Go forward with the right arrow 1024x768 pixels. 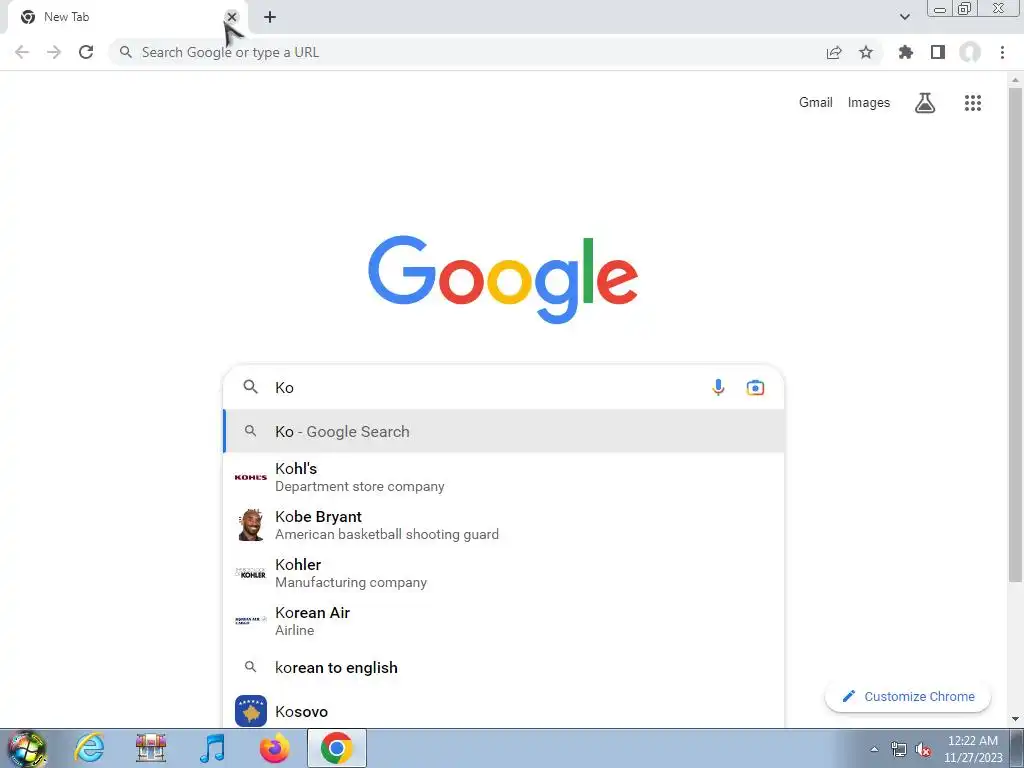(54, 52)
